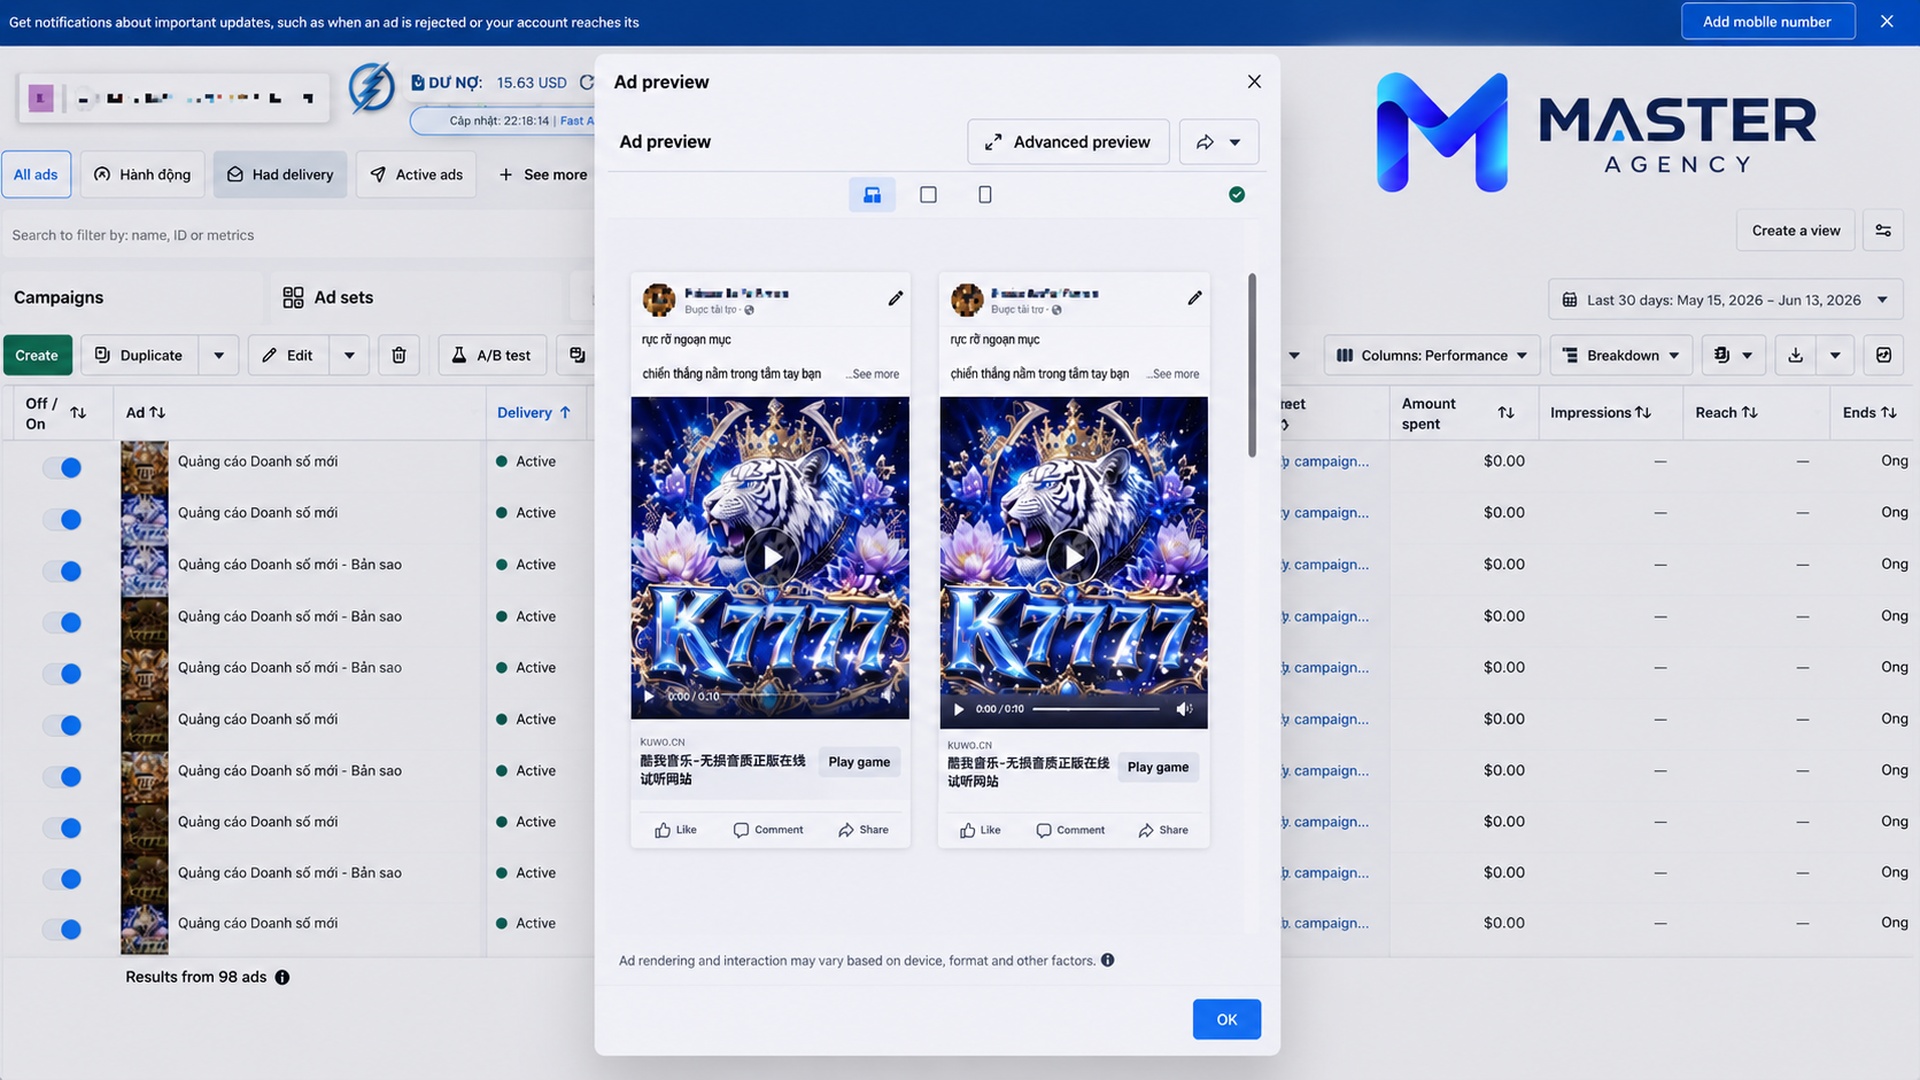1920x1080 pixels.
Task: Click the right video's small play control
Action: (x=959, y=709)
